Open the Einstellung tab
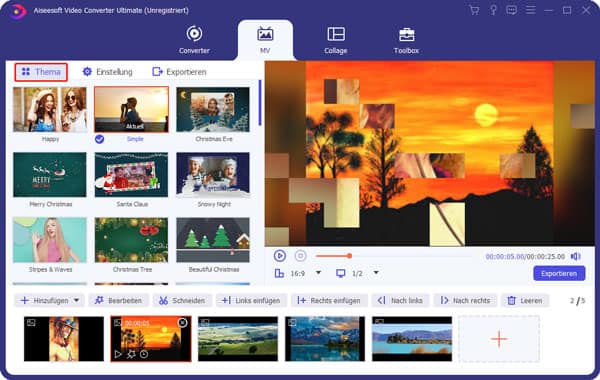600x380 pixels. (108, 72)
